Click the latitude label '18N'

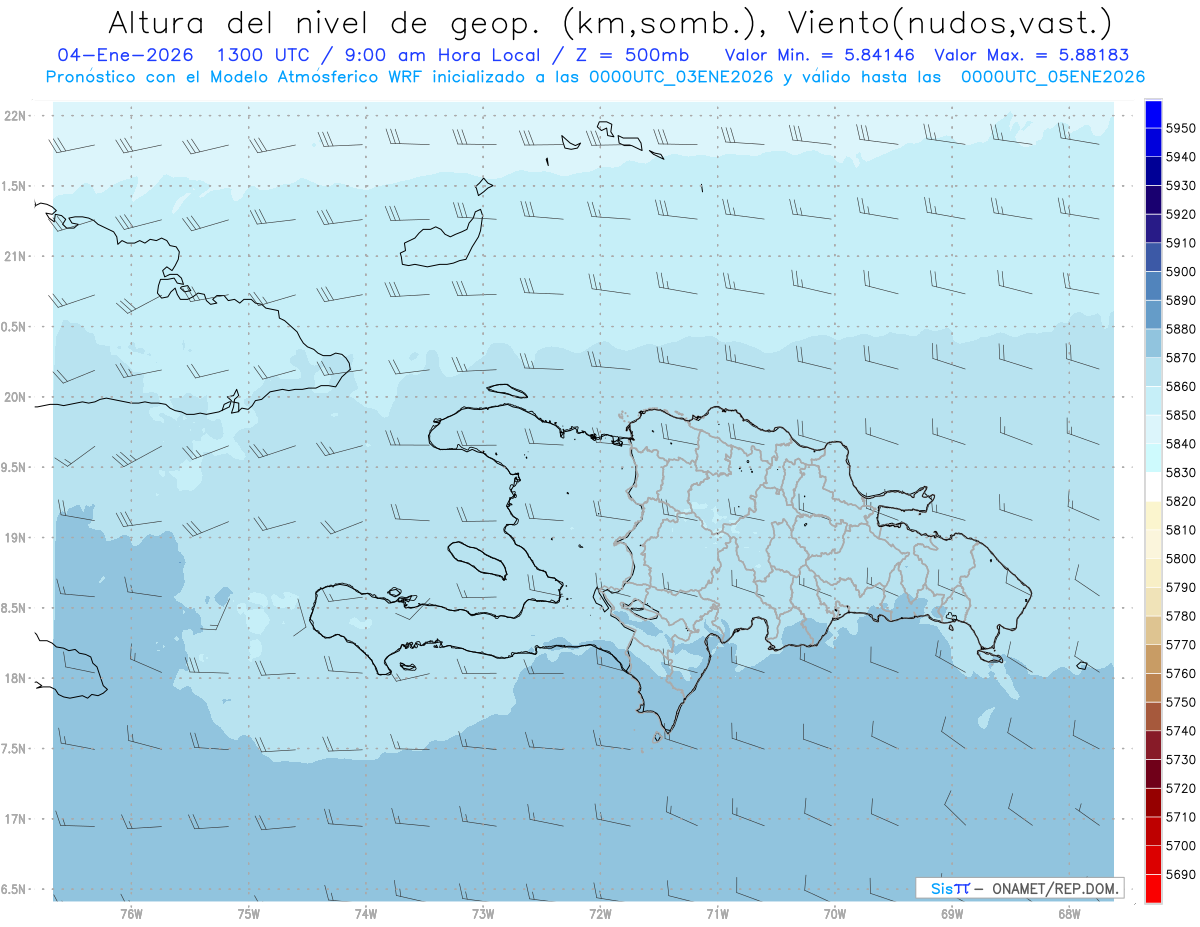pos(16,678)
